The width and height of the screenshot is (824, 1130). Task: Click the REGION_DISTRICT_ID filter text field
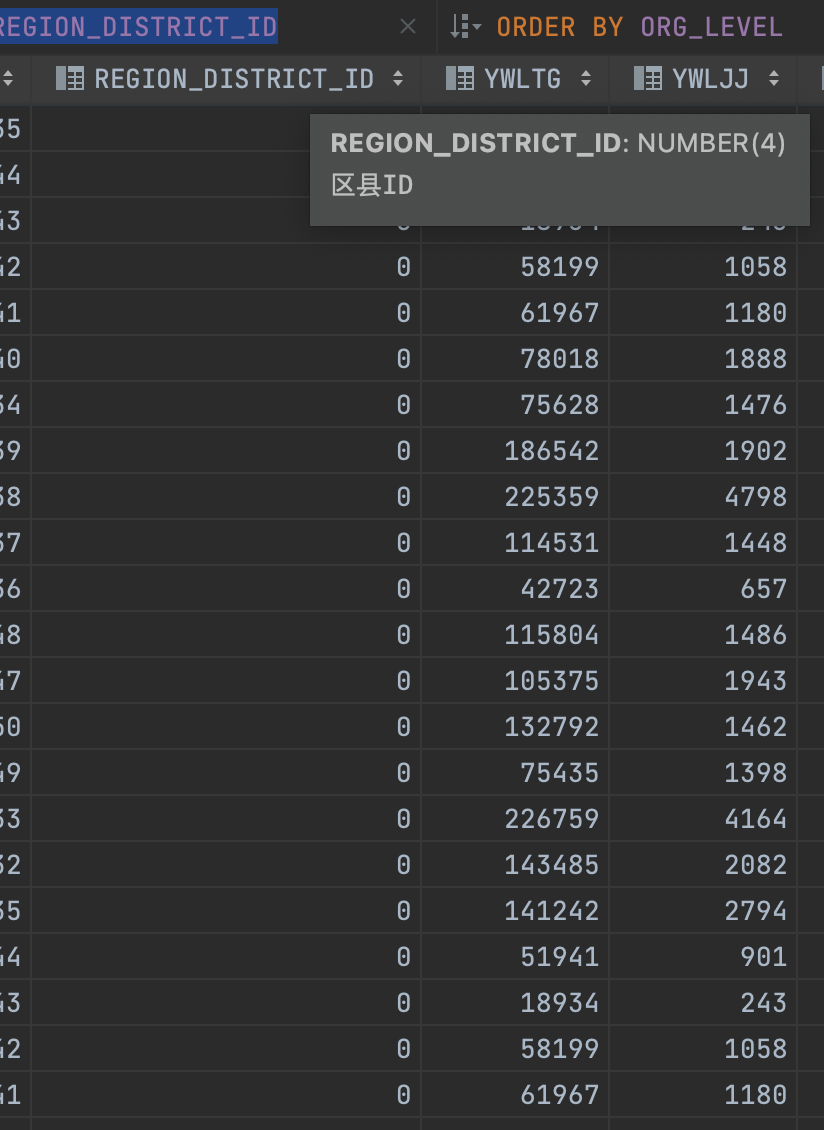click(x=138, y=27)
